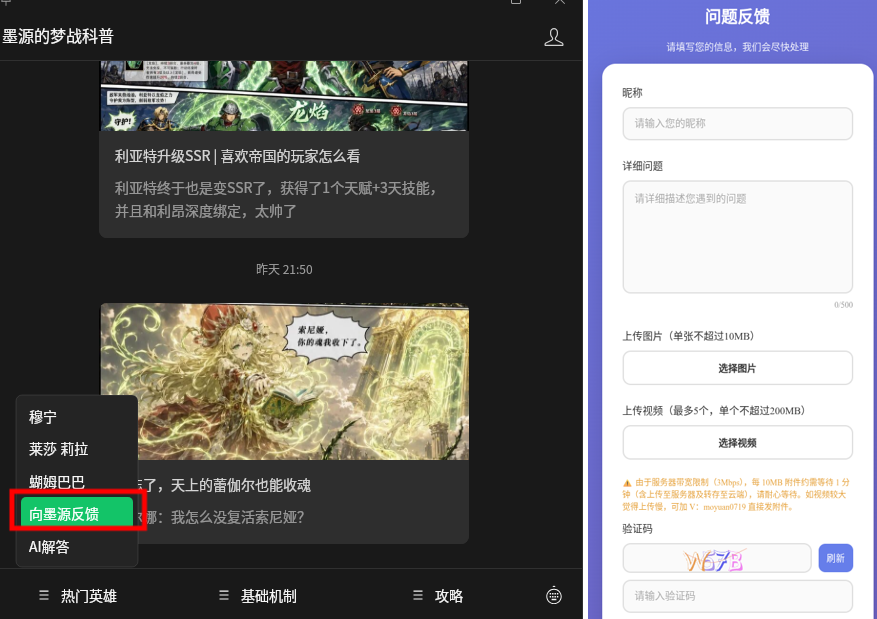The height and width of the screenshot is (619, 877).
Task: Select 蝴姆巴巴 menu entry
Action: click(77, 481)
